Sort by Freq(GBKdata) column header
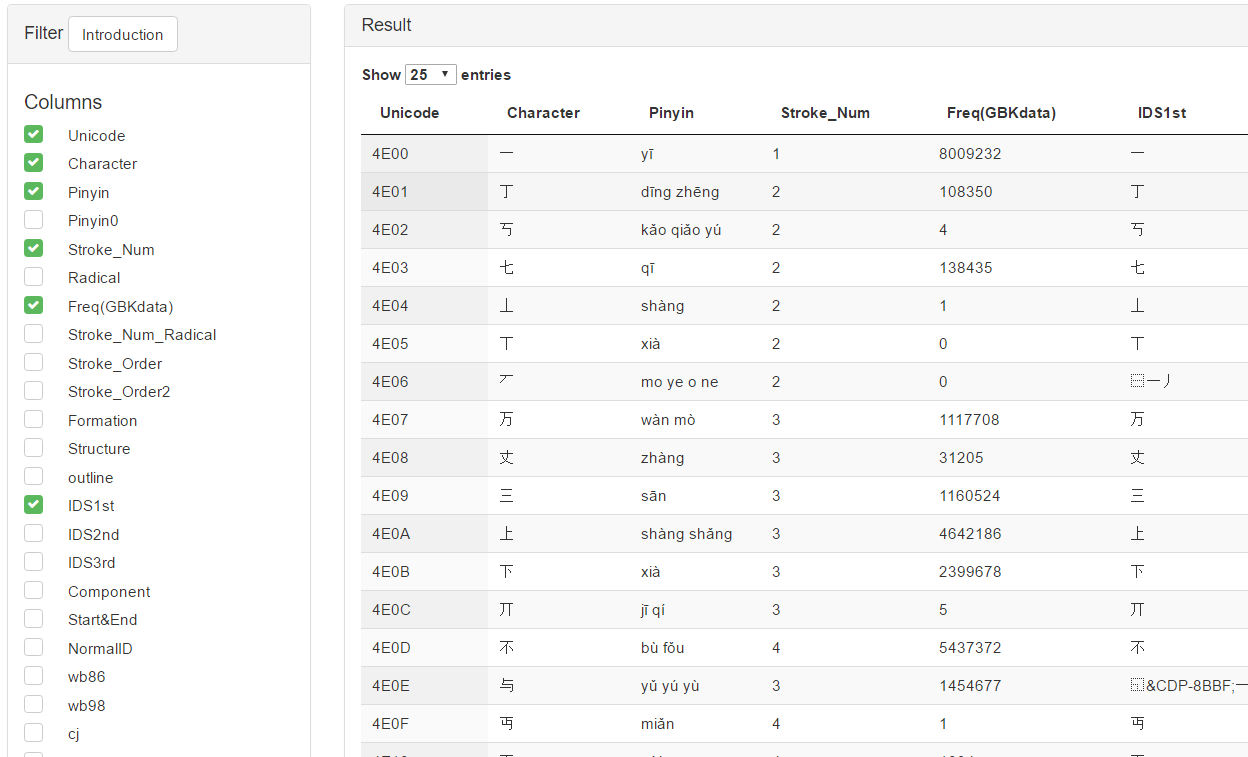The image size is (1248, 757). [x=1001, y=113]
